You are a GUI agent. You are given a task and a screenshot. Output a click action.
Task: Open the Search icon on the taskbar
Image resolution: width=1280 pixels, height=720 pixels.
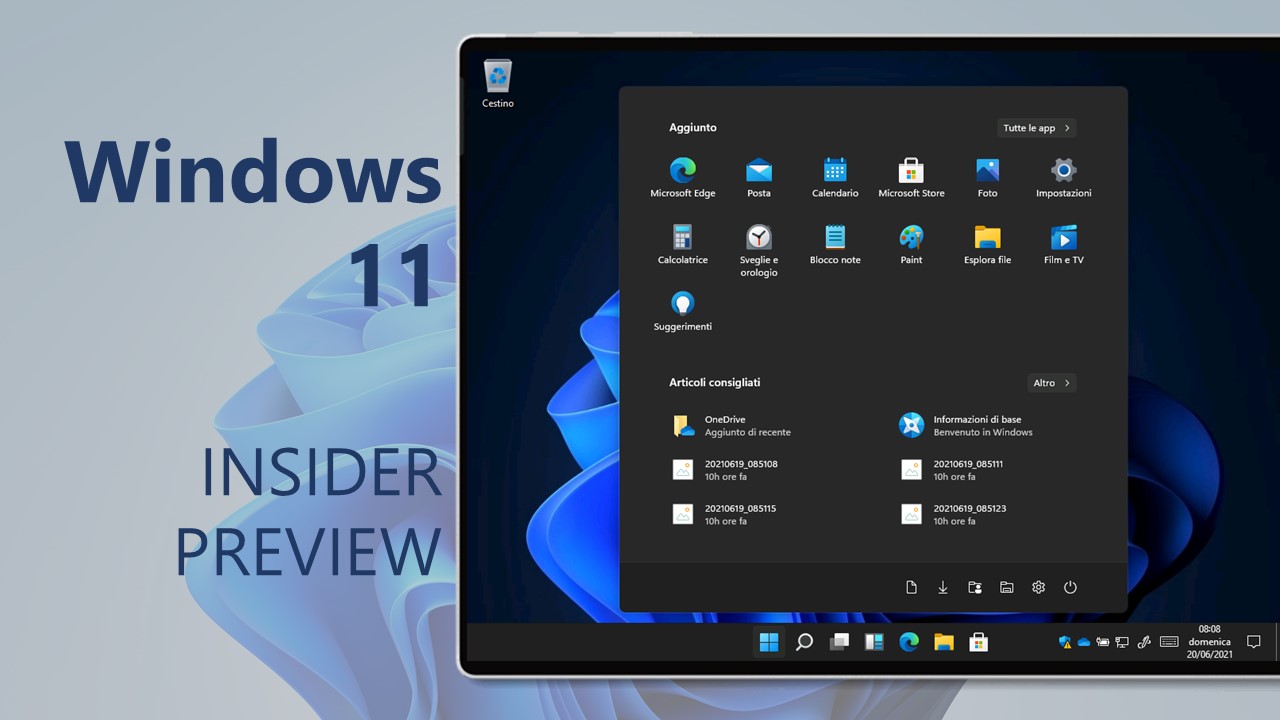[804, 642]
